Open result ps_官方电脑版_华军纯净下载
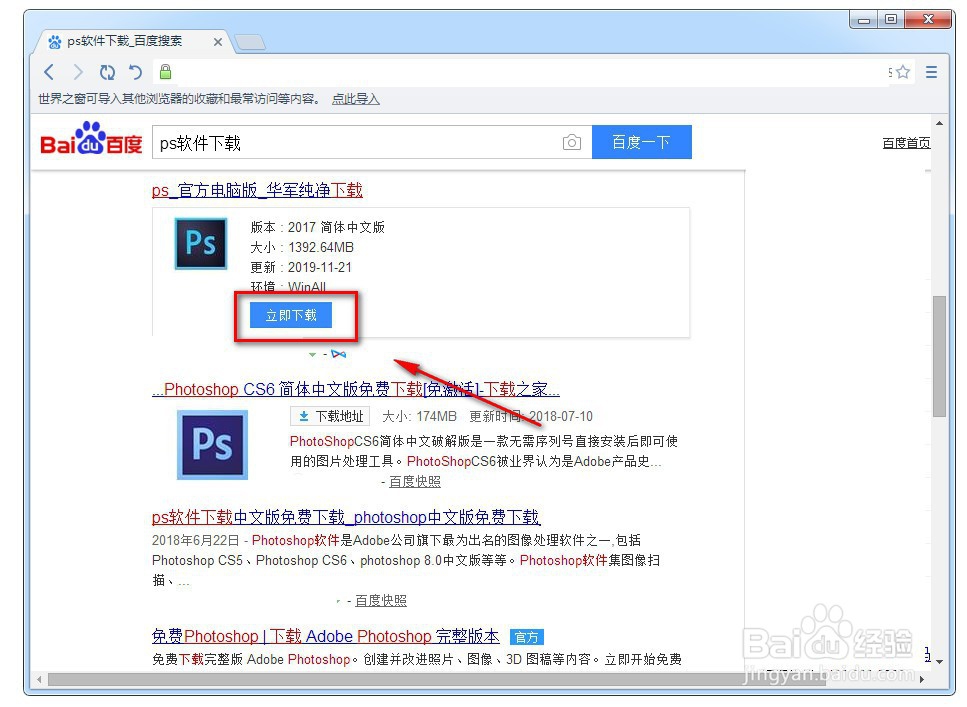Viewport: 967px width, 707px height. pyautogui.click(x=257, y=190)
